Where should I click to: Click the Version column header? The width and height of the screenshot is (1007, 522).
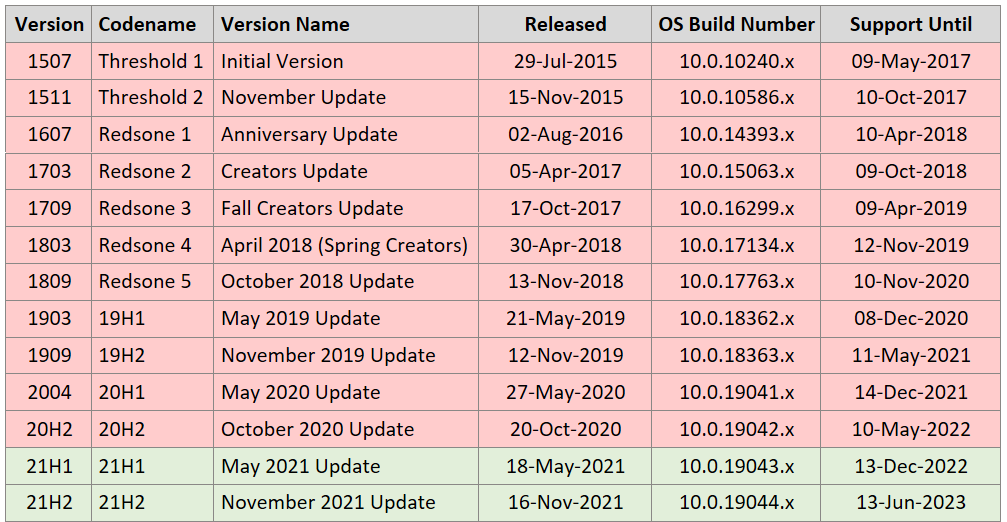coord(49,24)
